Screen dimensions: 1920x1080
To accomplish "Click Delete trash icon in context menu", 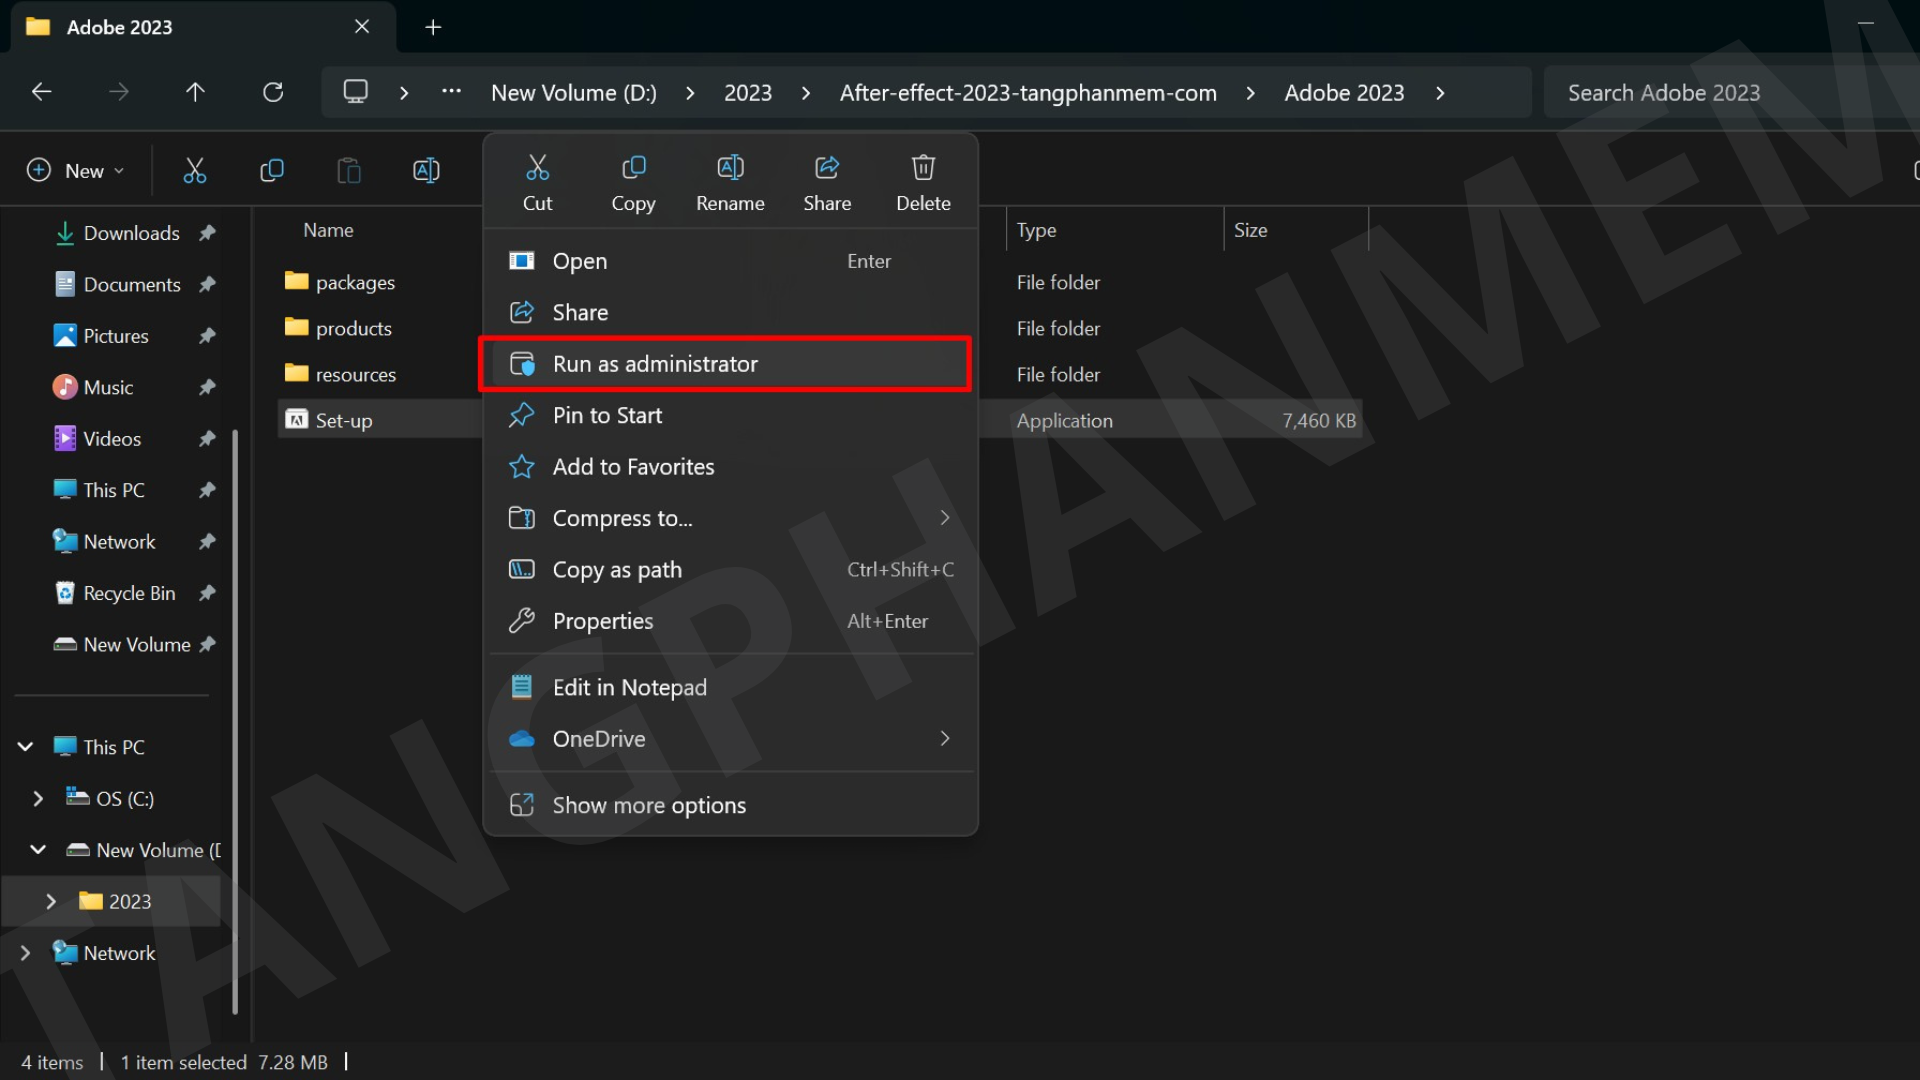I will 923,168.
